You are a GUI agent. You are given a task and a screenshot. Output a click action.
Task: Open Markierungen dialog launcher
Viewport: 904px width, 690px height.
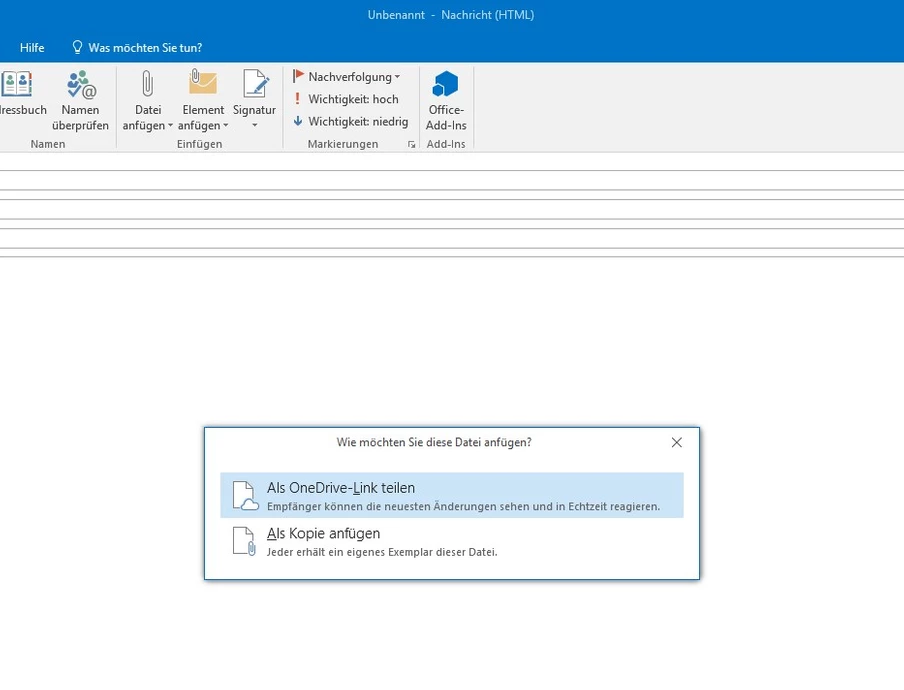click(x=411, y=144)
